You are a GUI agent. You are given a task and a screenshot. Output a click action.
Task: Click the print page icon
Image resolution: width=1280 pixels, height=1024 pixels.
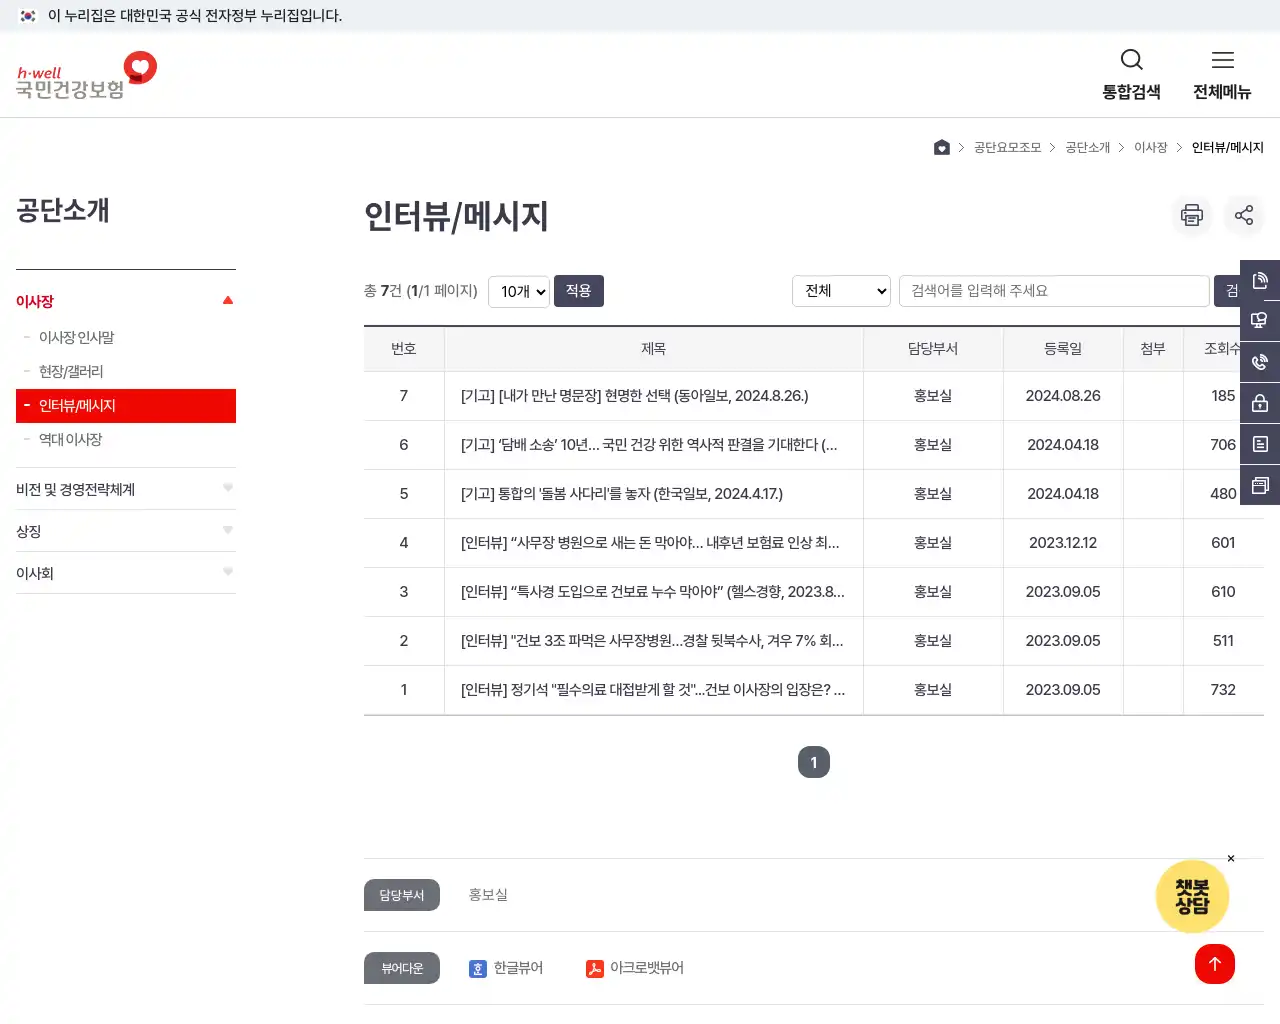click(1191, 215)
